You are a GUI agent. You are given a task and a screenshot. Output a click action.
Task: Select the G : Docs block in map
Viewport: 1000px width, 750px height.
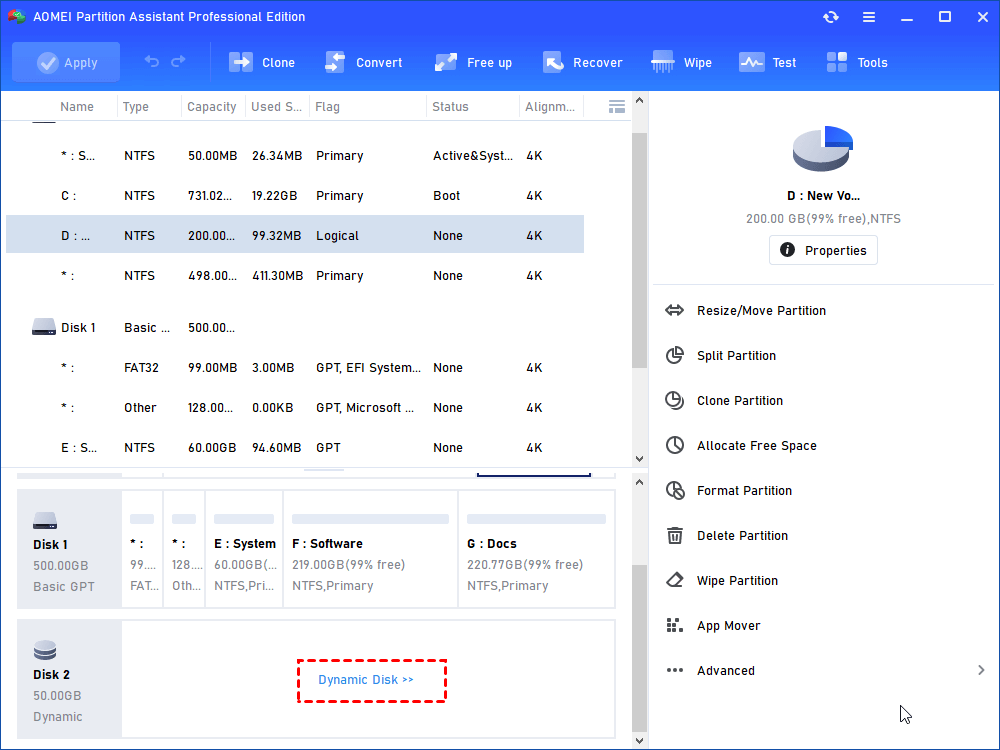(x=536, y=549)
